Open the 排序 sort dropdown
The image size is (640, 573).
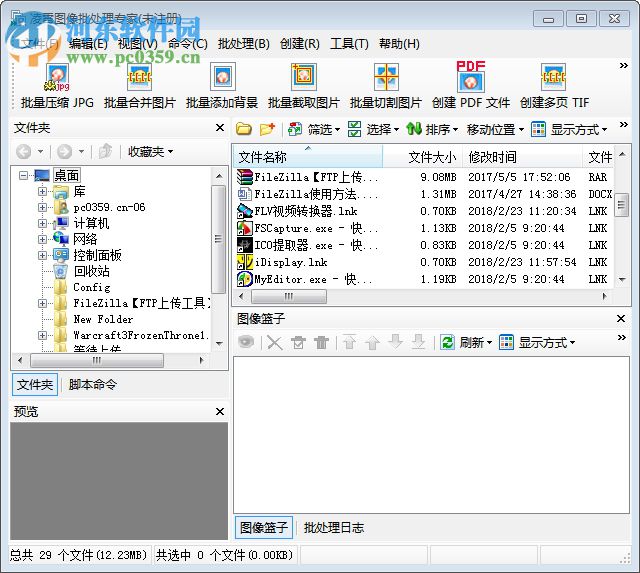tap(432, 129)
